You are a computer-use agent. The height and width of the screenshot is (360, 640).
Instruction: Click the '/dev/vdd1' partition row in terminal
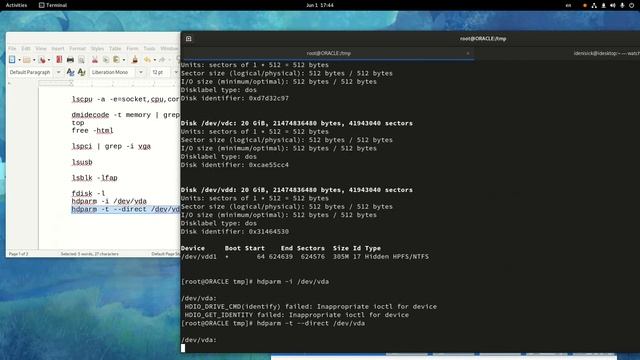tap(305, 257)
